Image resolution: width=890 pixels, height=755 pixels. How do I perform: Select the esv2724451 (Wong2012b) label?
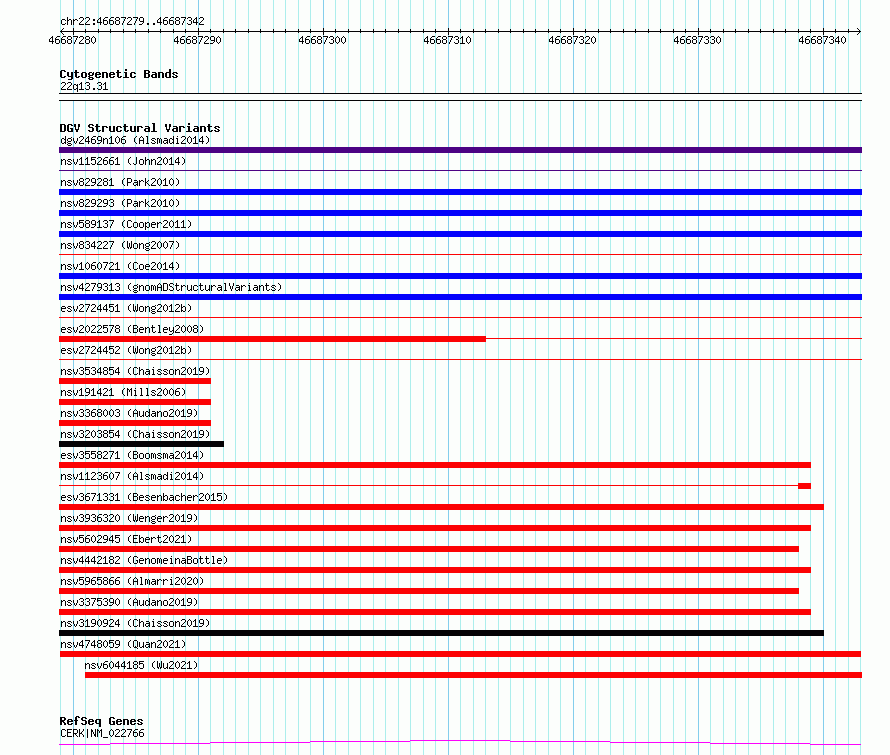126,308
